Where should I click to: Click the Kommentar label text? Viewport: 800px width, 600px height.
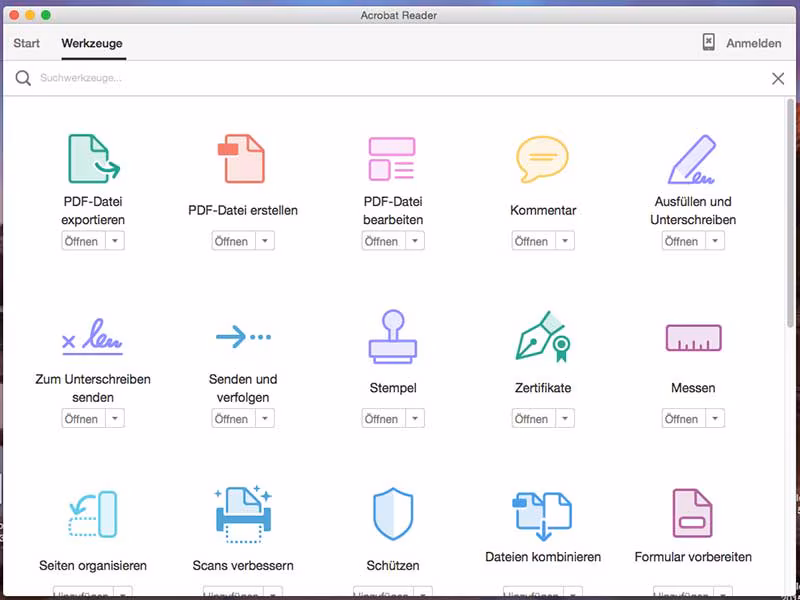[543, 210]
